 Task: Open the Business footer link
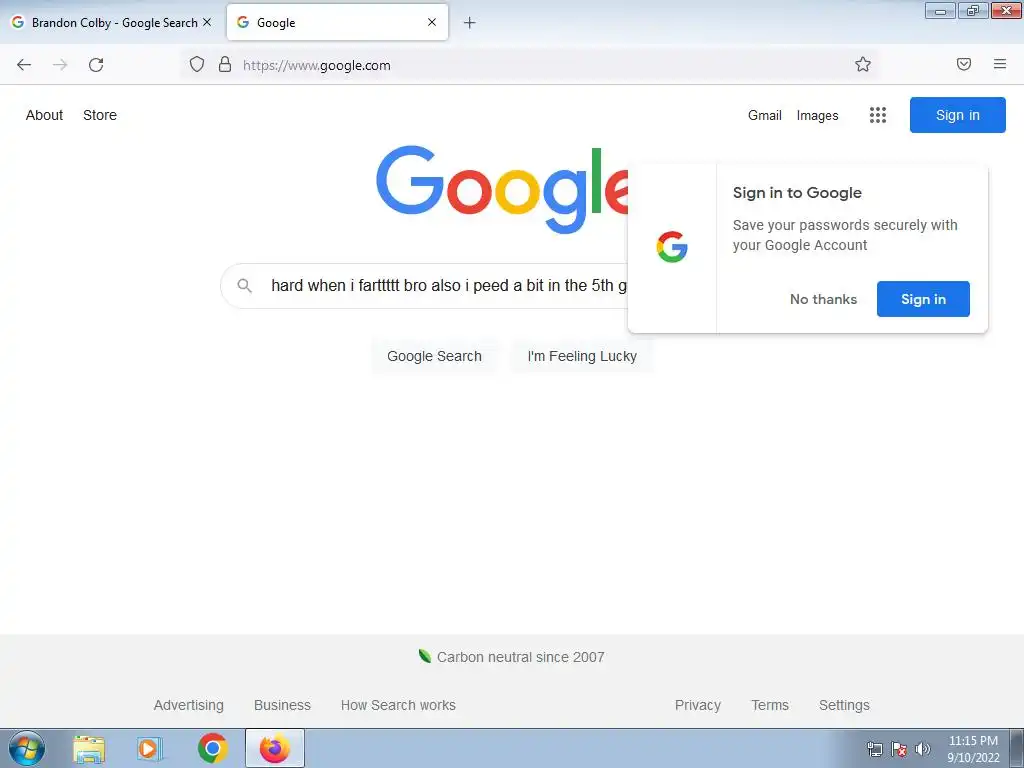[282, 705]
